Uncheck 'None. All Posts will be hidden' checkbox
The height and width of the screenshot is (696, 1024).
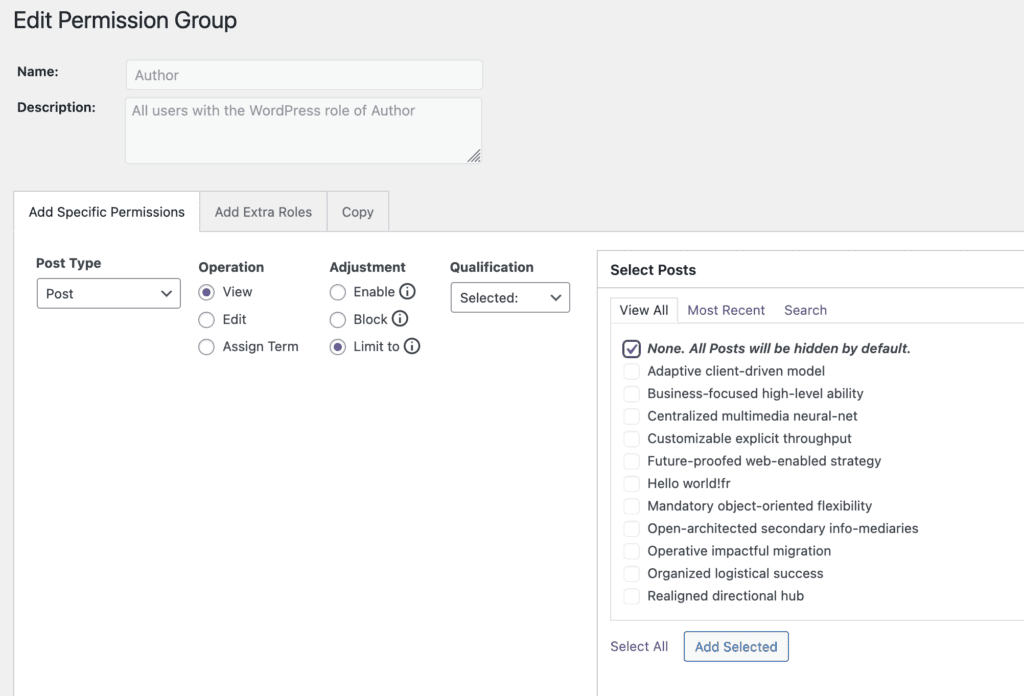[x=631, y=349]
